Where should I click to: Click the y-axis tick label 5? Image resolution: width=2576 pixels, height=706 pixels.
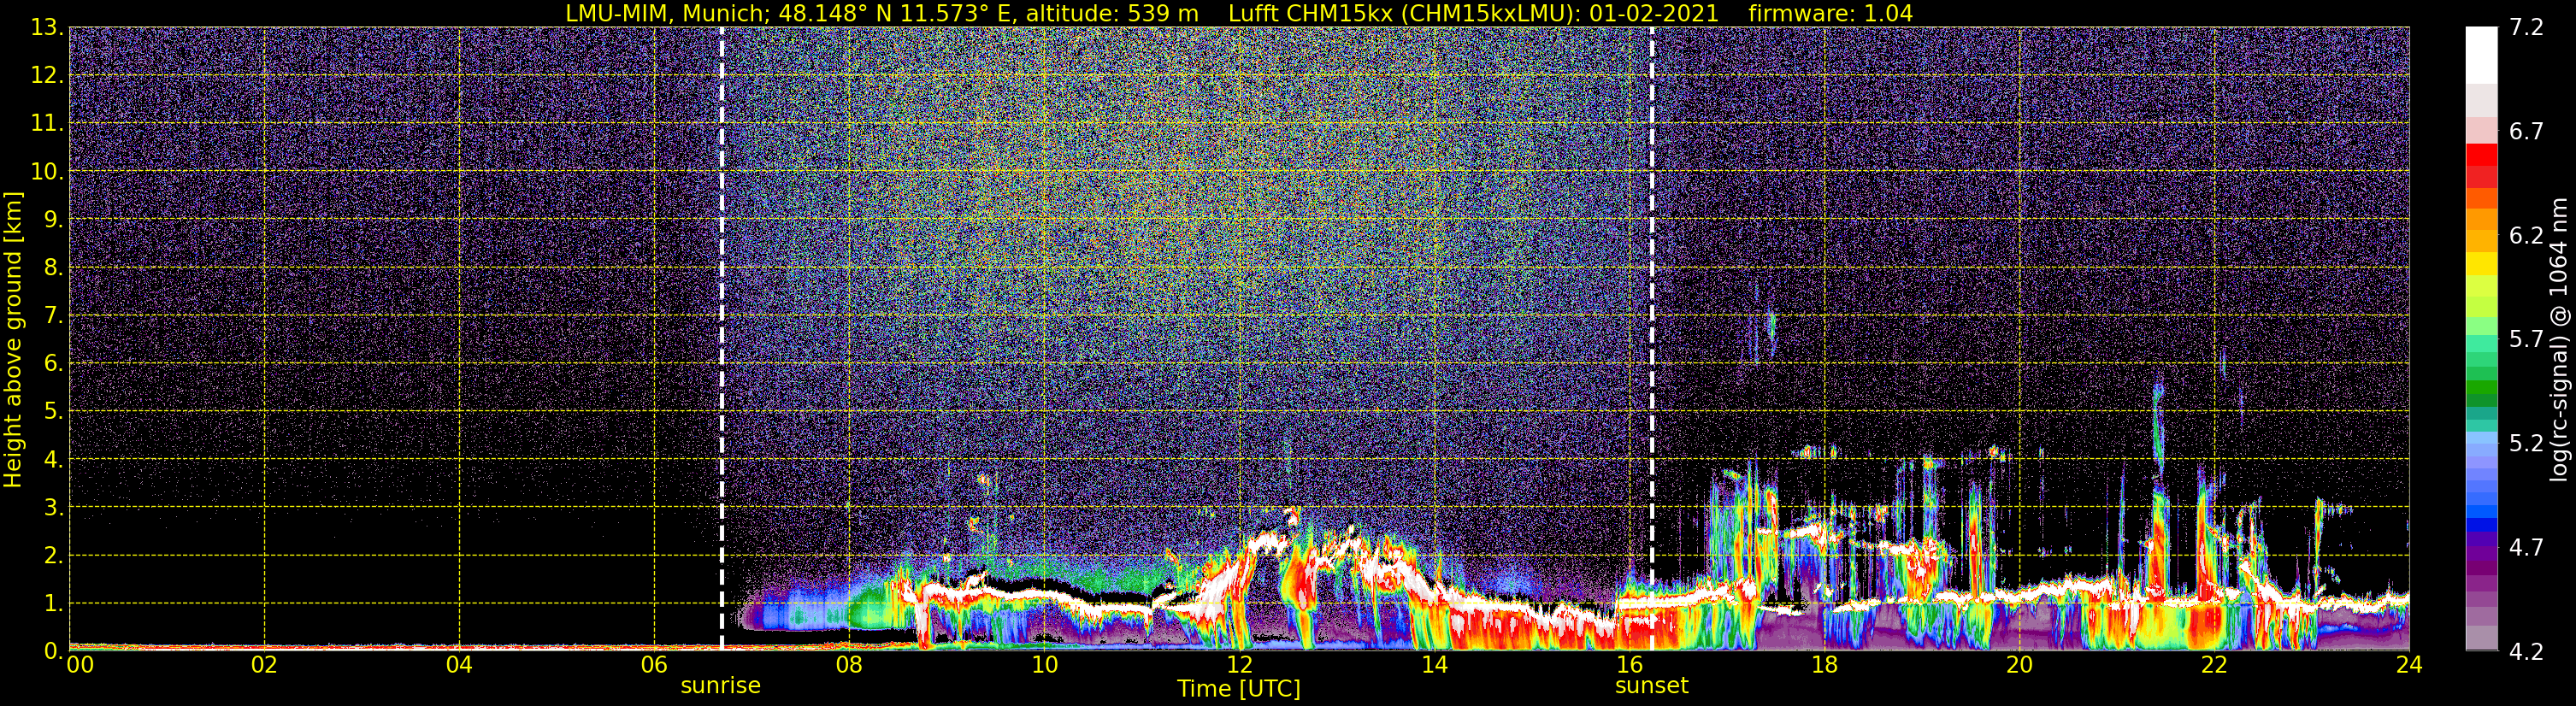[x=54, y=411]
